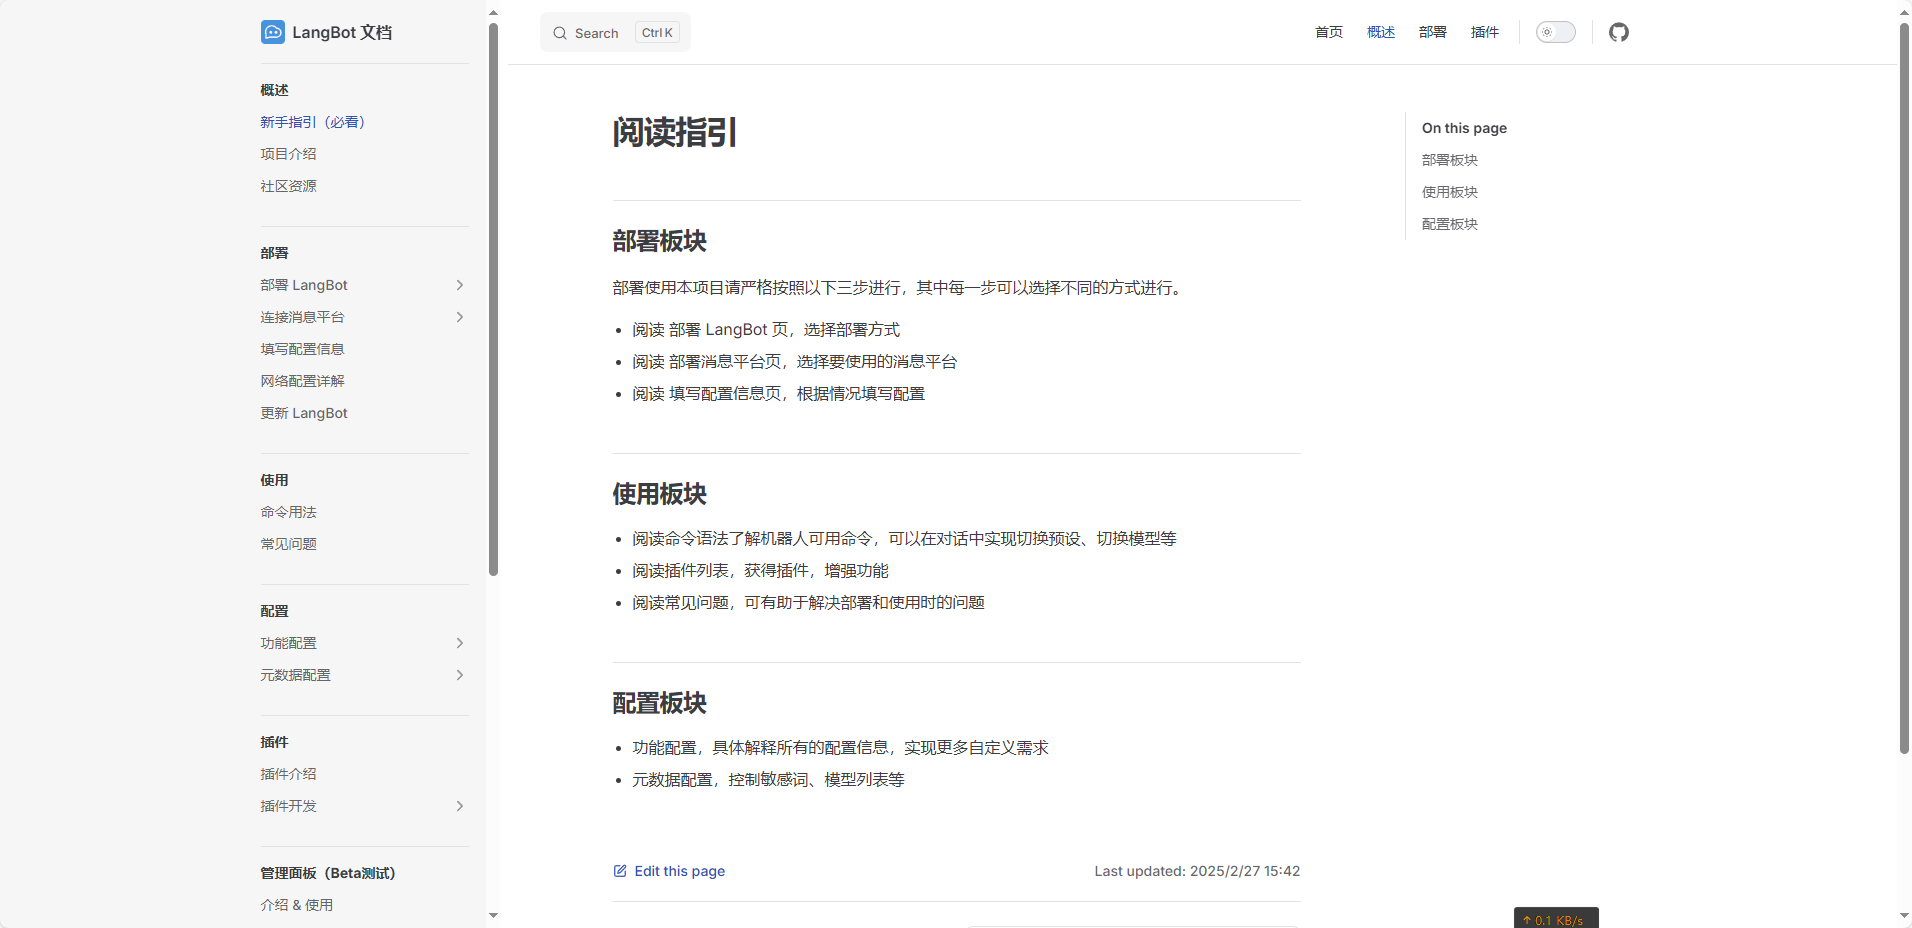Toggle the dark mode appearance switch
Viewport: 1912px width, 928px height.
point(1555,32)
